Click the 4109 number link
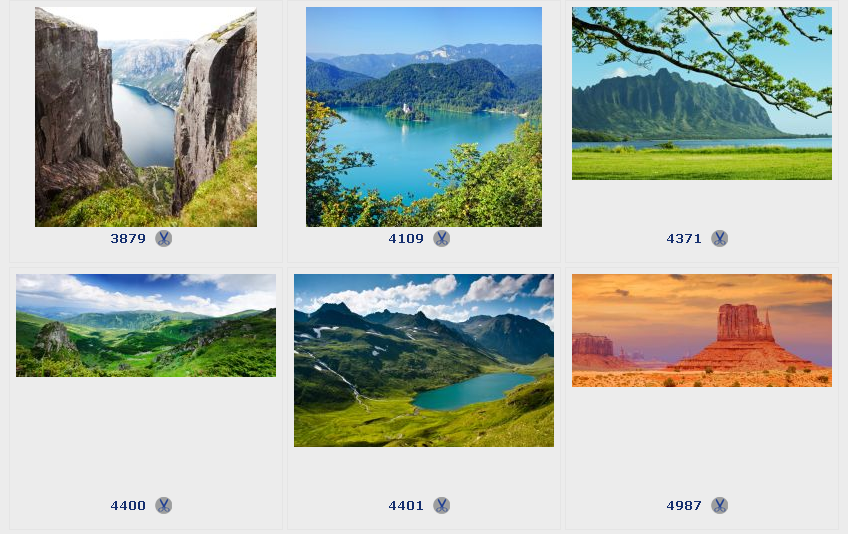Image resolution: width=848 pixels, height=534 pixels. click(406, 239)
